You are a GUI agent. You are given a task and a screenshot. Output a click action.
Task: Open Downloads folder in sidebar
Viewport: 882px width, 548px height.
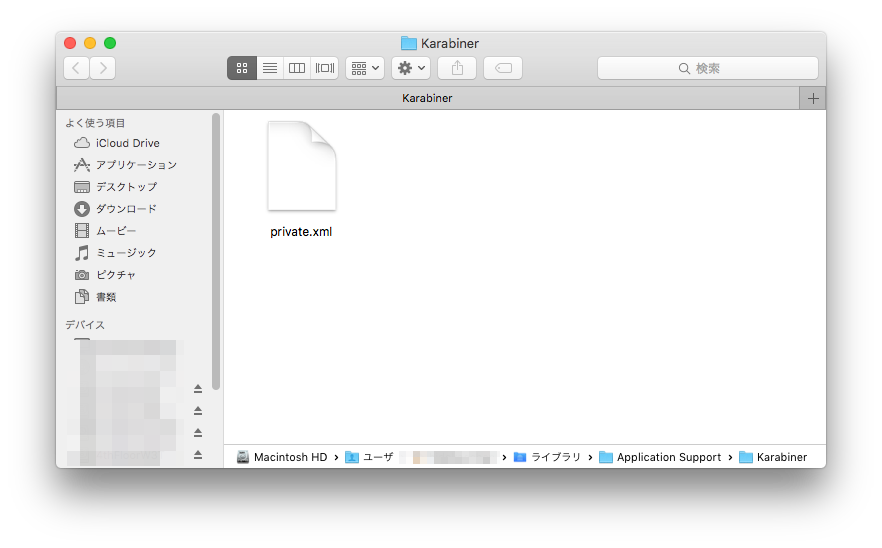pyautogui.click(x=126, y=209)
